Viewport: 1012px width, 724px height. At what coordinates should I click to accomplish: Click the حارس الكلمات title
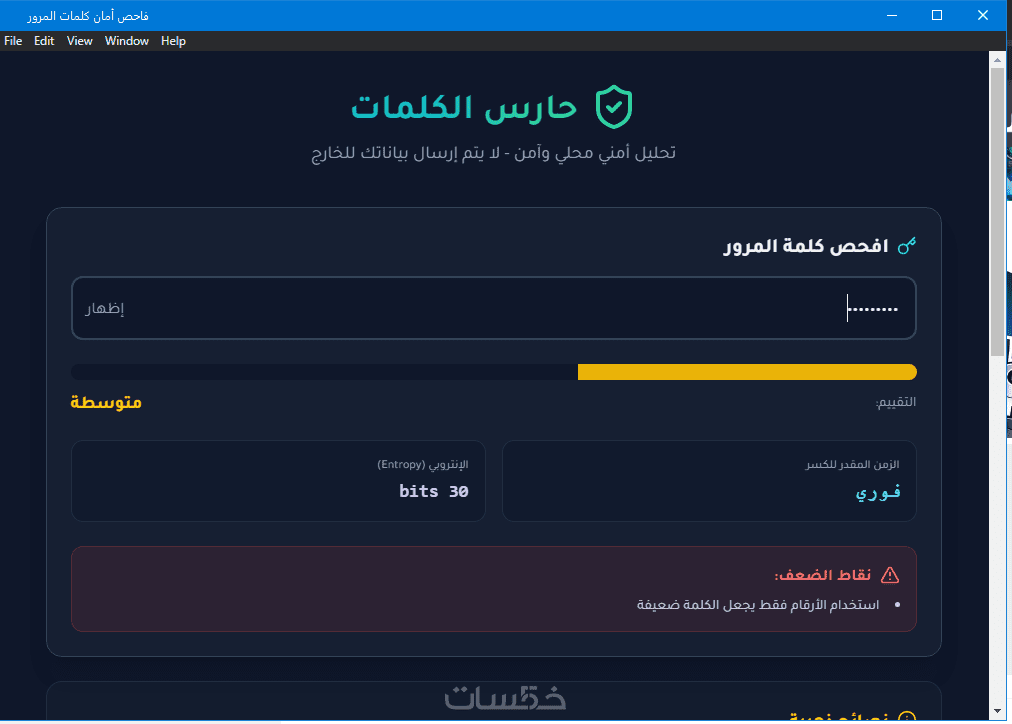point(464,107)
